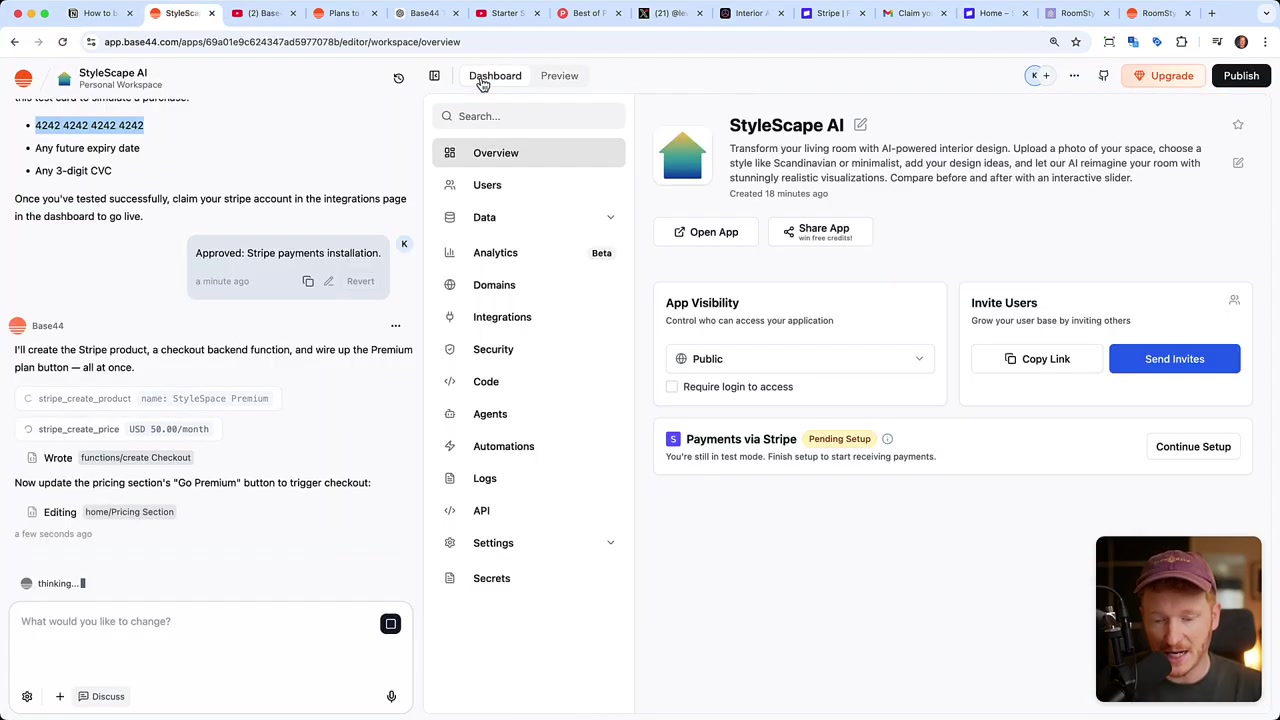Toggle the sidebar panel icon
1280x720 pixels.
tap(434, 76)
